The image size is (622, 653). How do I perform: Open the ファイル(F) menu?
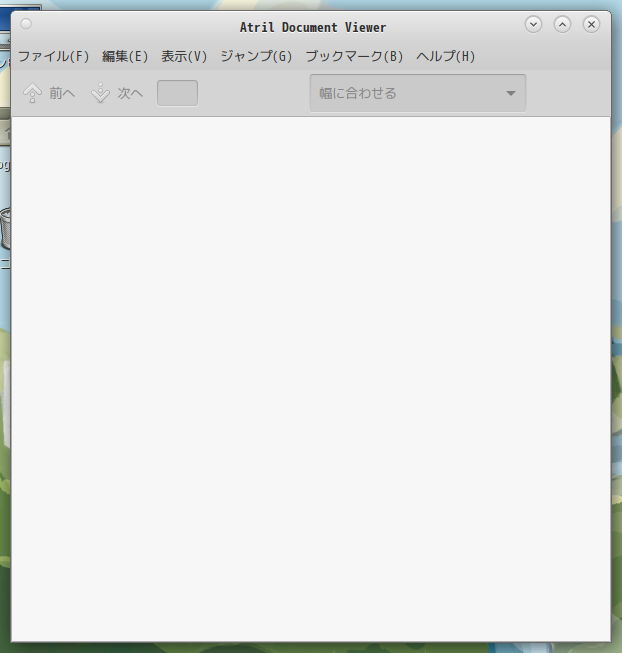click(x=53, y=56)
